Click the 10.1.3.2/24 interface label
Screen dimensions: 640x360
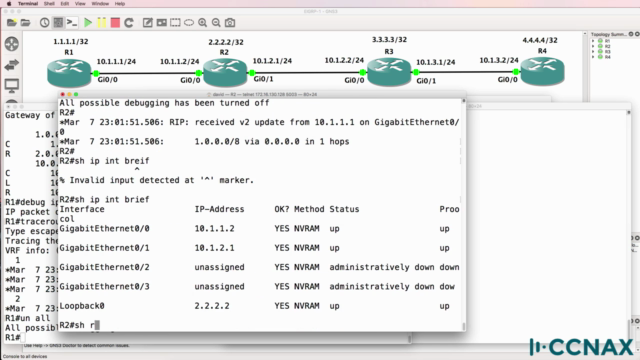tap(499, 60)
